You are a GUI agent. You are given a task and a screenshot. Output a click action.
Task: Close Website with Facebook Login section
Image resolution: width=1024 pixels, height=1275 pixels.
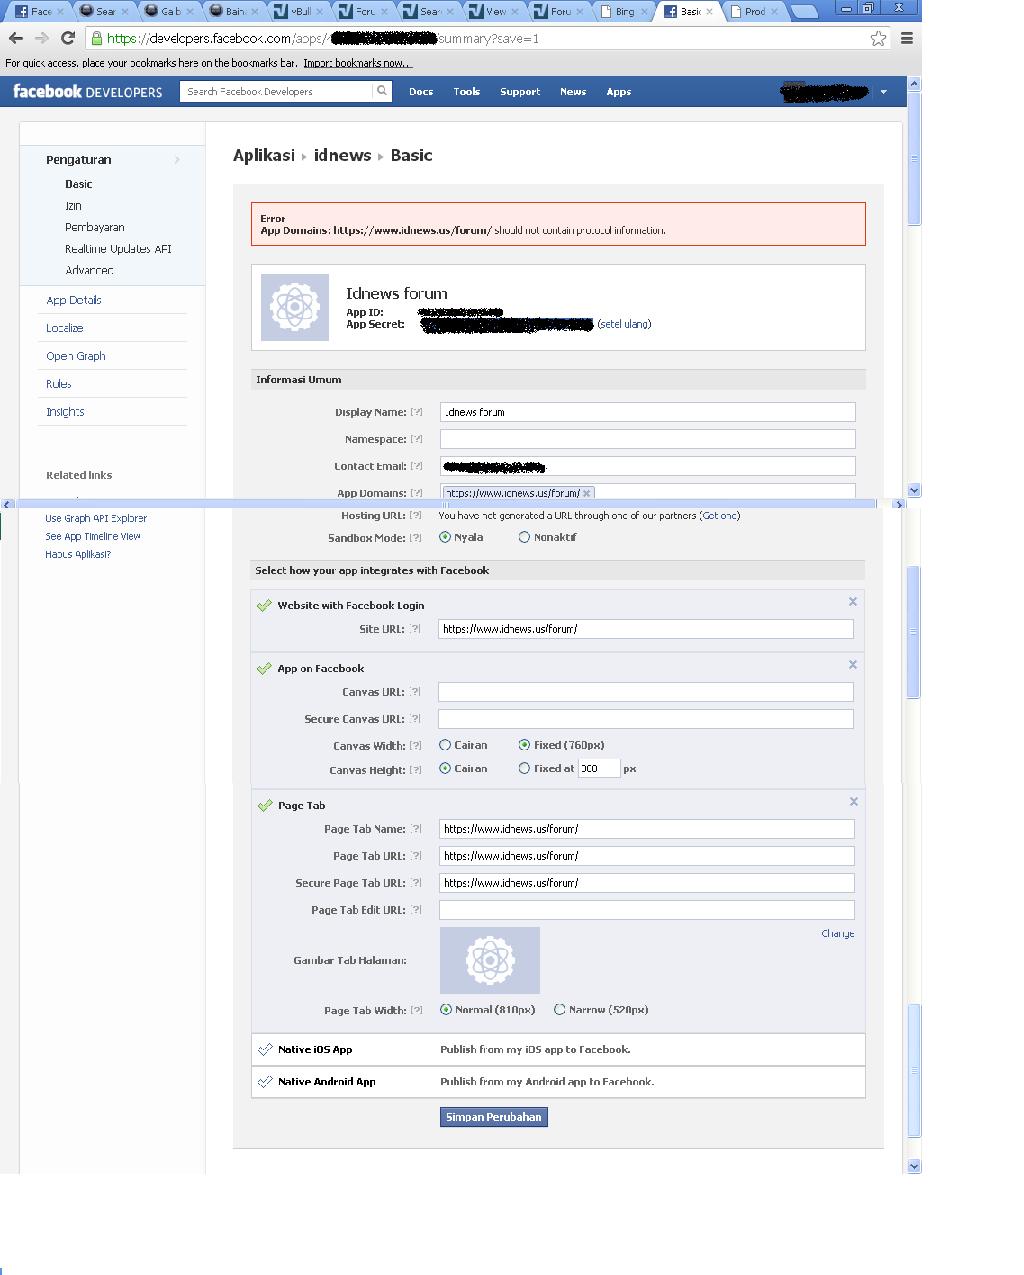tap(853, 602)
